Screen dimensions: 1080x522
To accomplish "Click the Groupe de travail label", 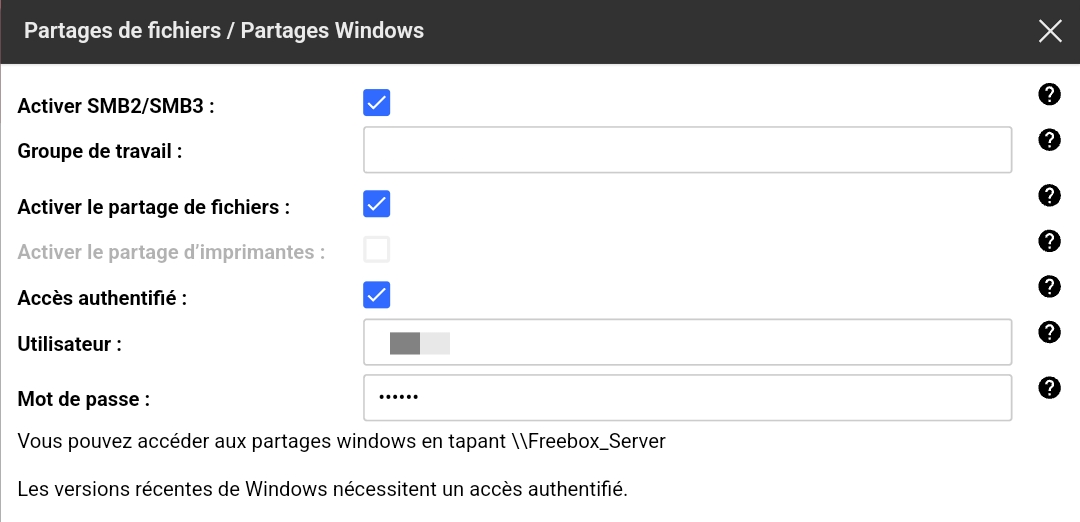I will tap(101, 152).
